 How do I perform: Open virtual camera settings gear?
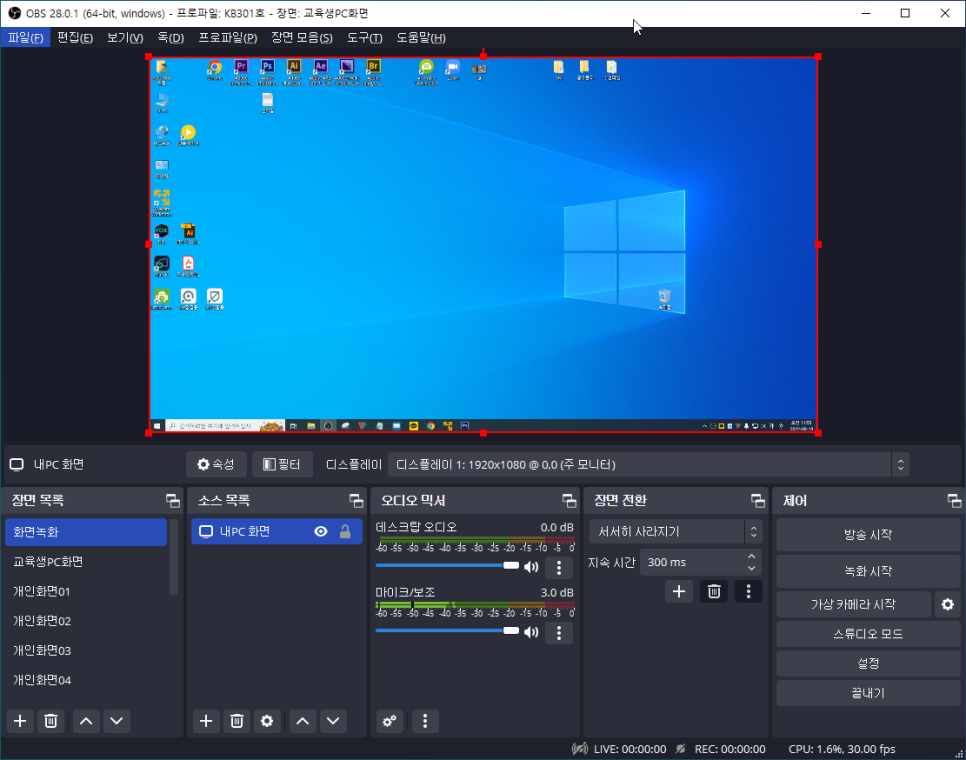pos(948,604)
